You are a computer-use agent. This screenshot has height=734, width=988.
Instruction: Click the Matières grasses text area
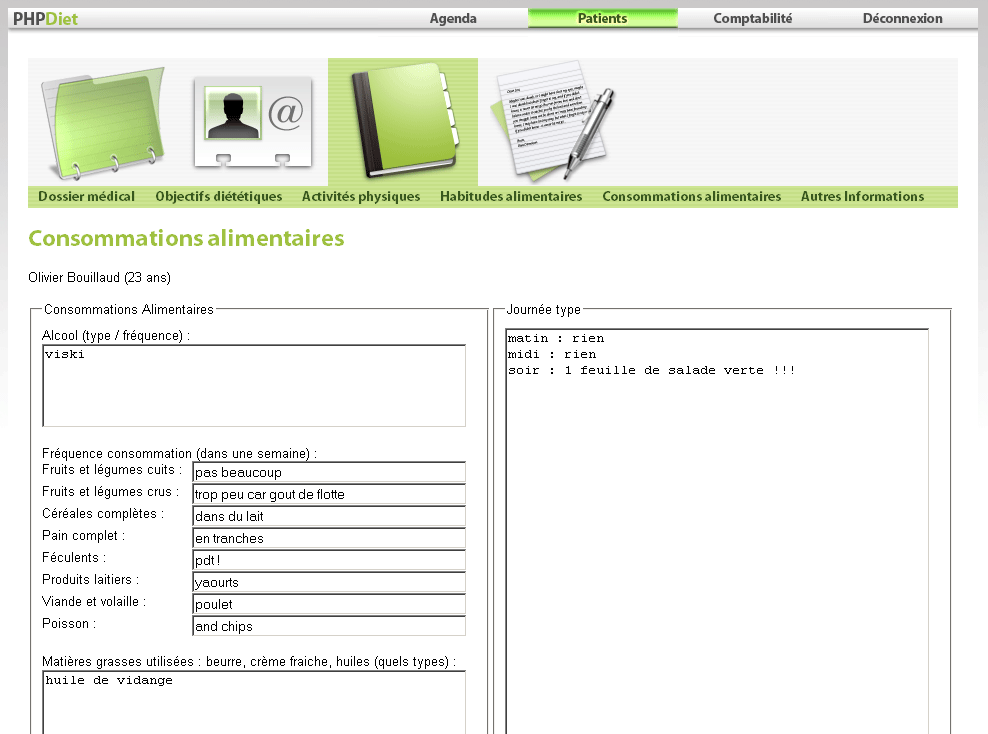click(x=254, y=702)
